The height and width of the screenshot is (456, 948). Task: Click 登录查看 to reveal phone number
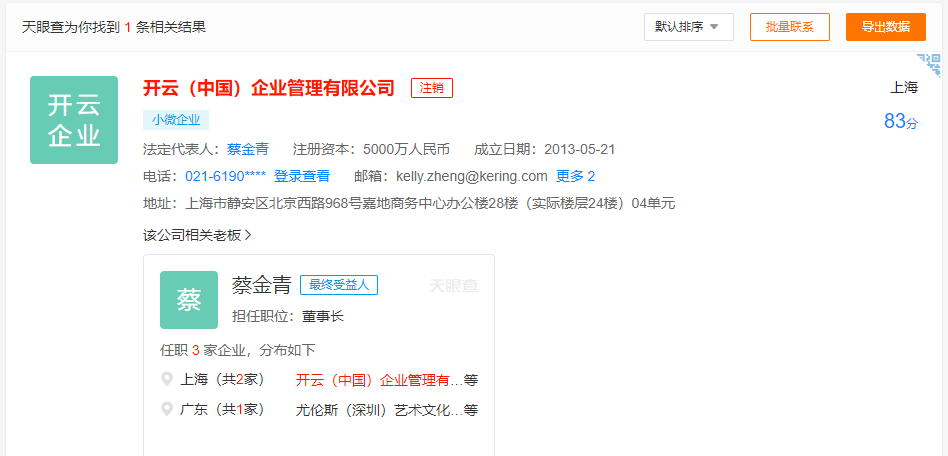(x=302, y=176)
